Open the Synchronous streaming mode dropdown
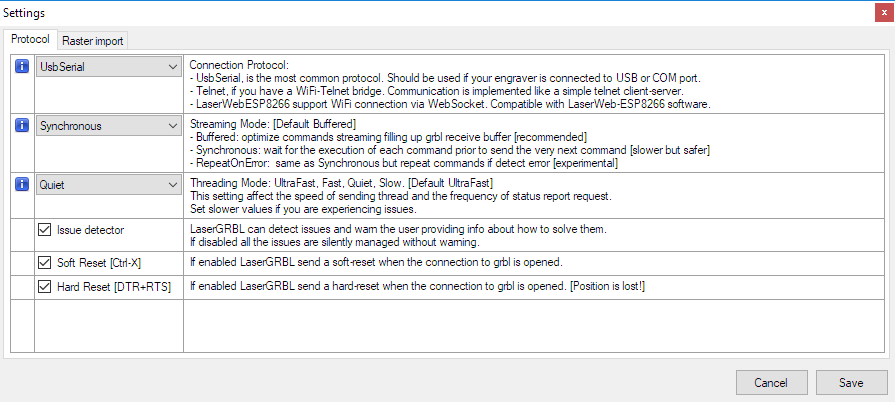This screenshot has height=402, width=895. tap(108, 126)
